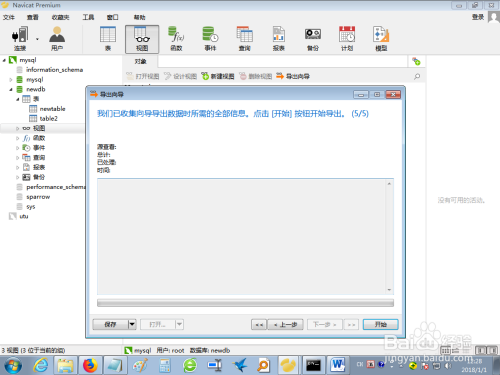Open the 文件 menu
The height and width of the screenshot is (375, 500).
9,17
